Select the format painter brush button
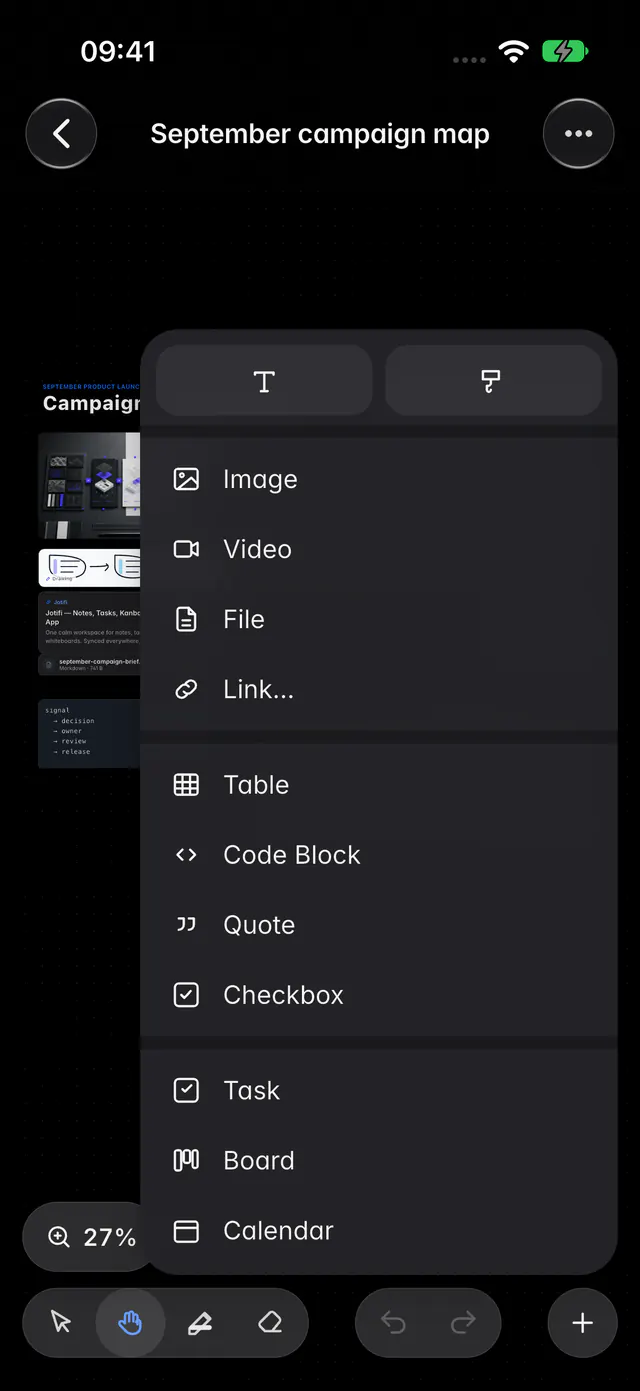 [493, 381]
